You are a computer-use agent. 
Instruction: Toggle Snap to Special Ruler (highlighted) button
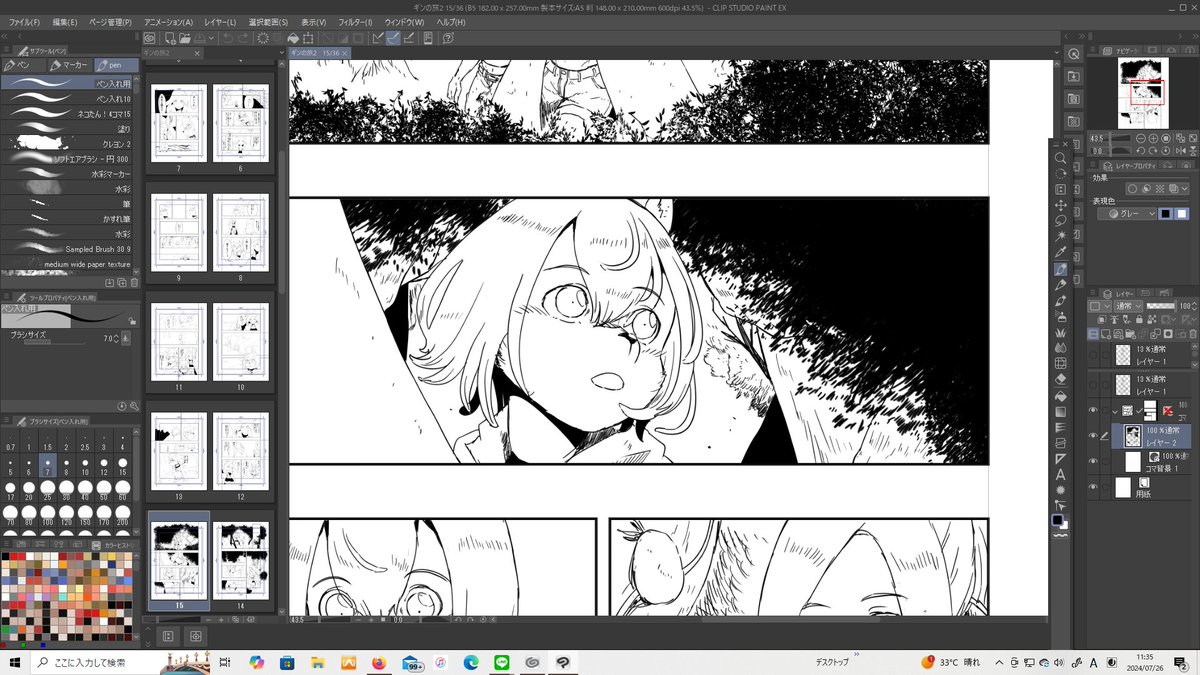coord(393,38)
